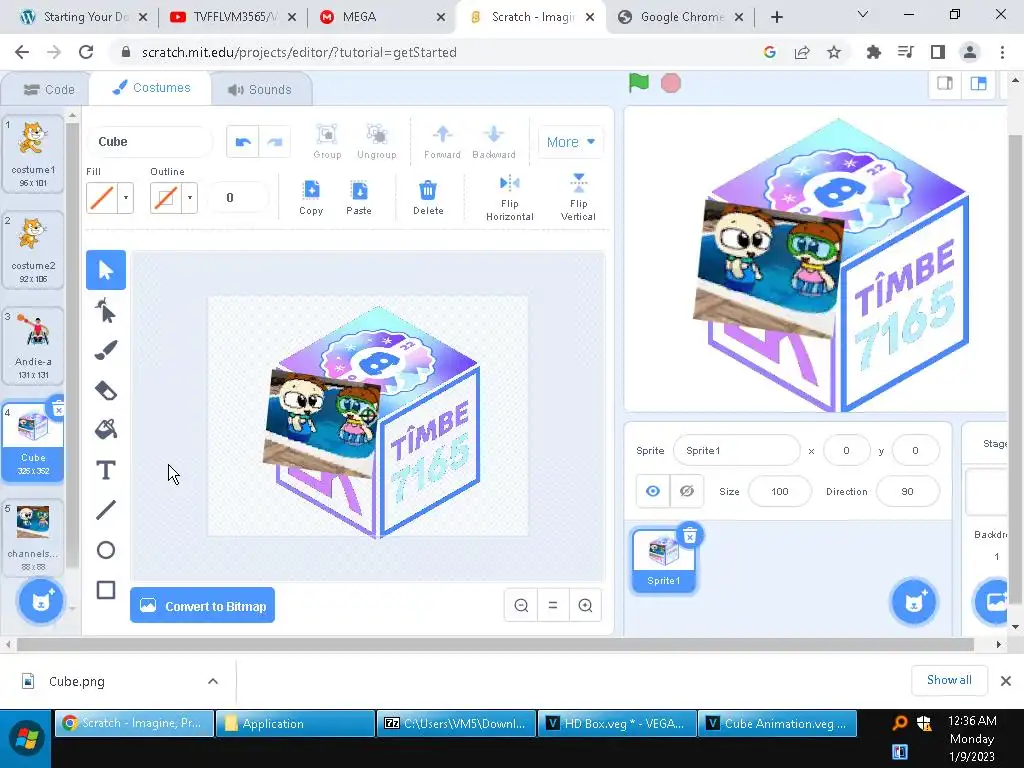
Task: Click the green flag to run
Action: point(639,83)
